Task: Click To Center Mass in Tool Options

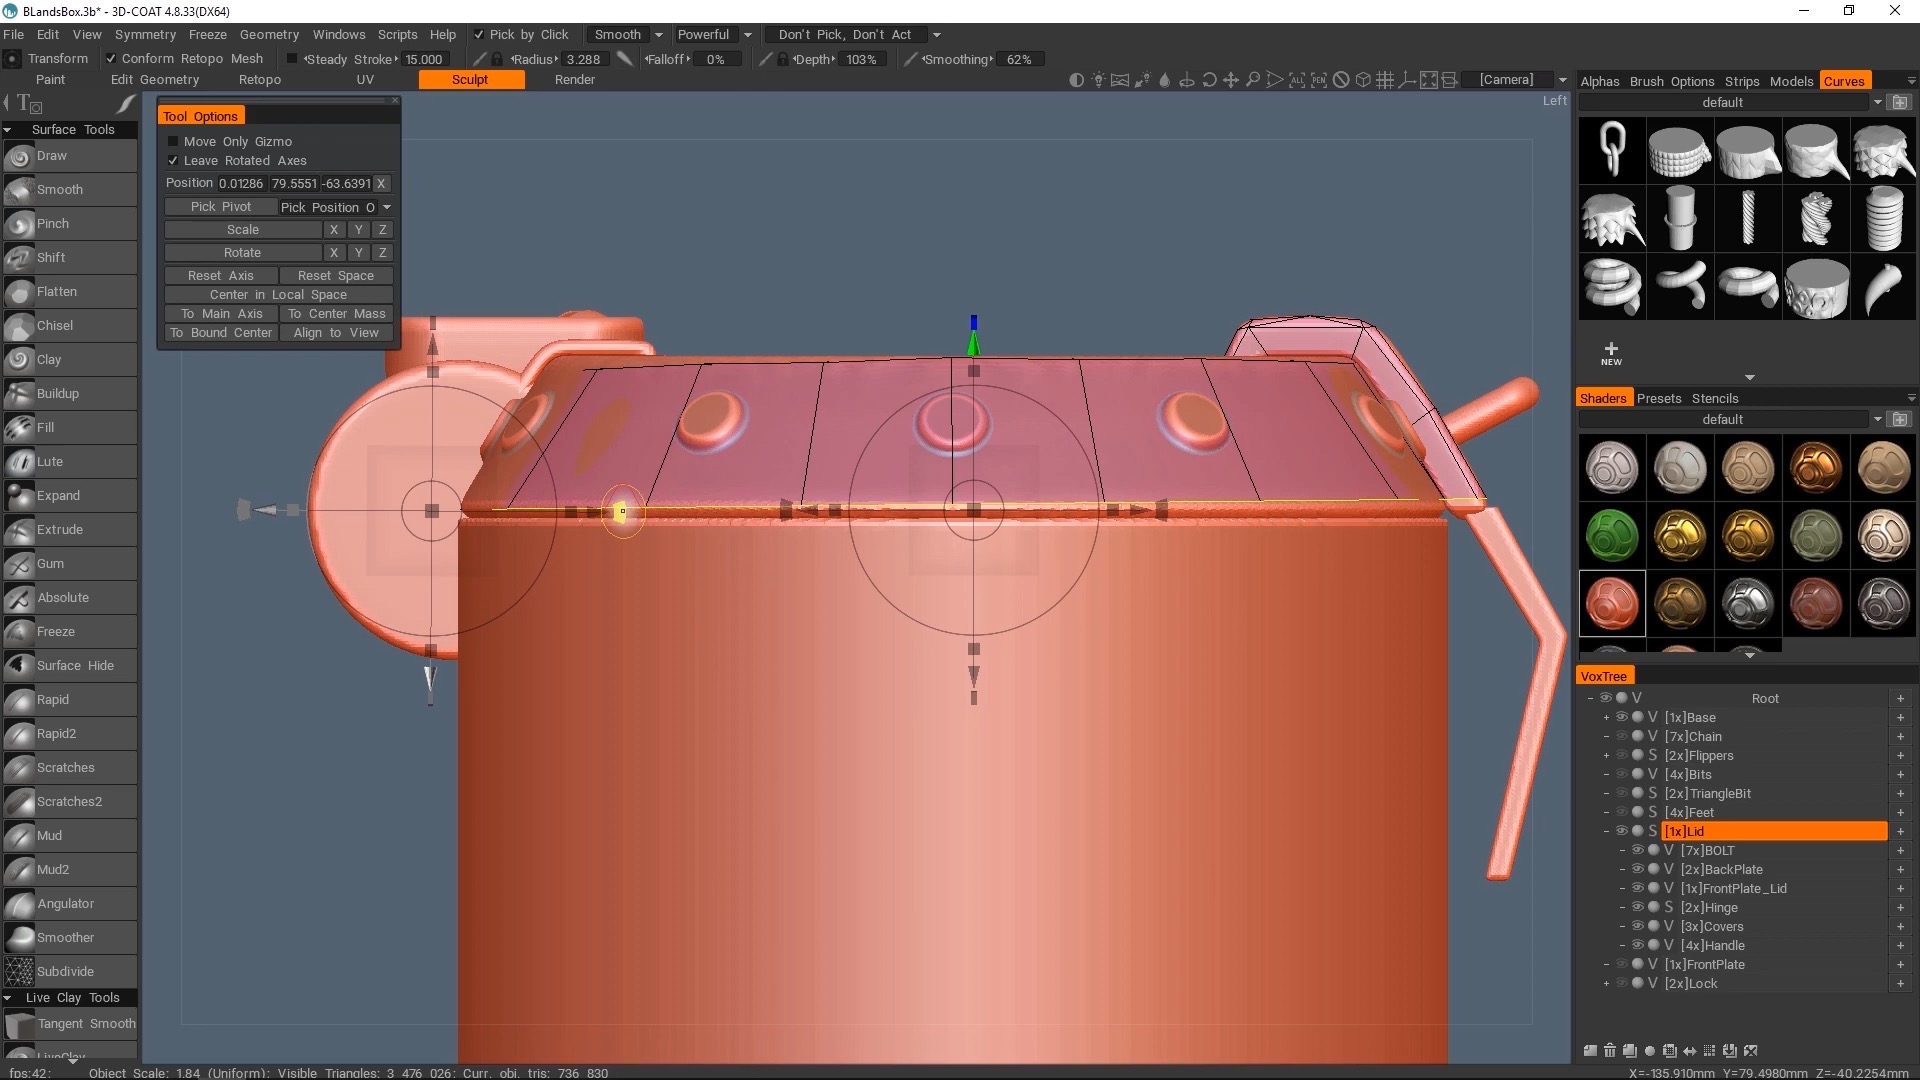Action: (336, 313)
